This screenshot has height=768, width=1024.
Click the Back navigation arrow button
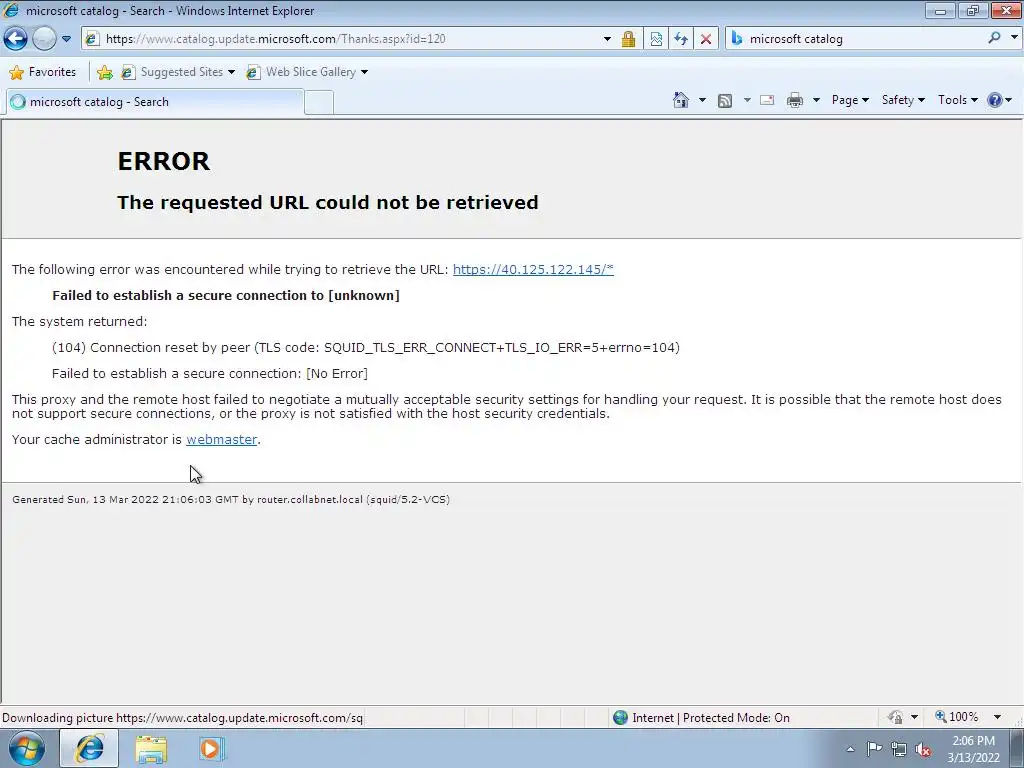pos(16,39)
